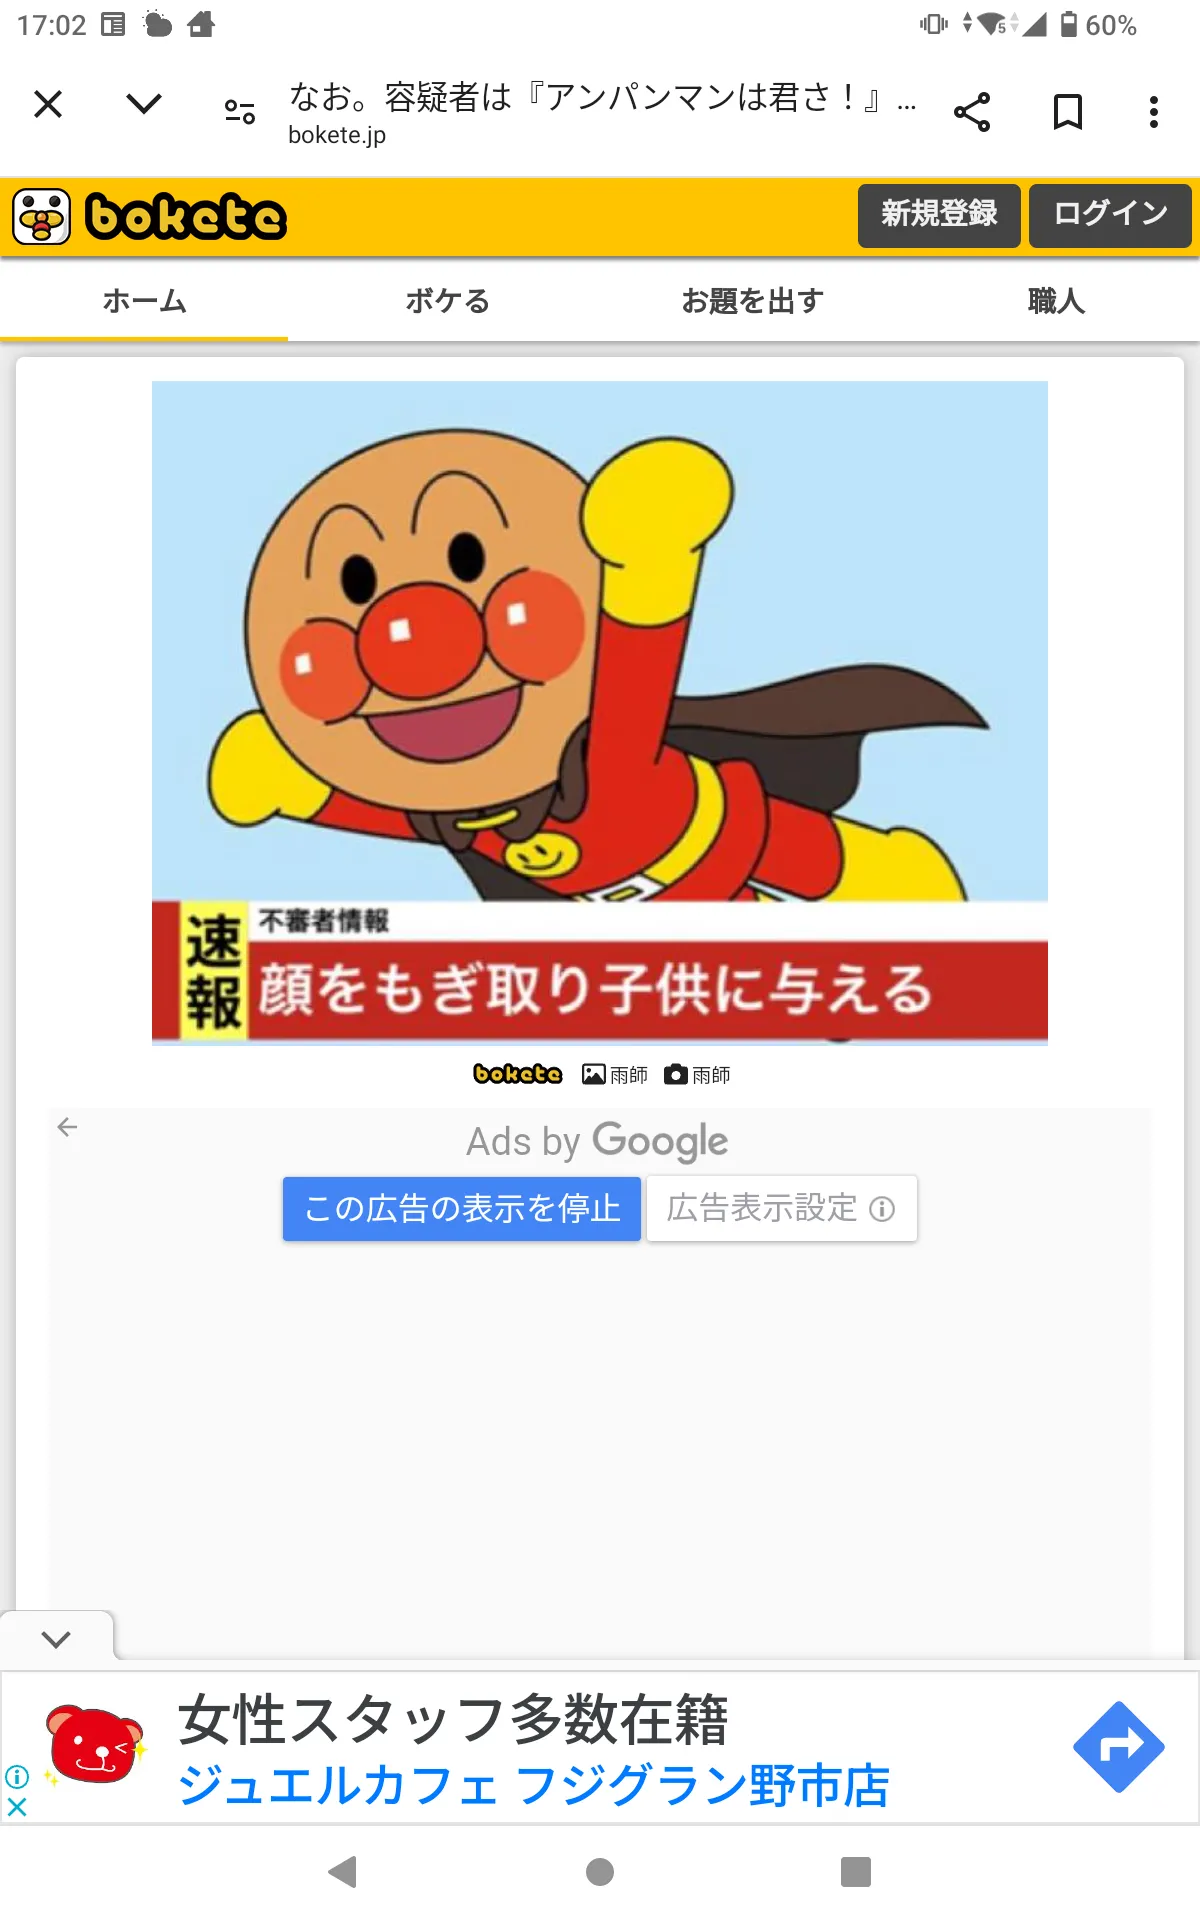Open the 職人 tab

[x=1056, y=301]
